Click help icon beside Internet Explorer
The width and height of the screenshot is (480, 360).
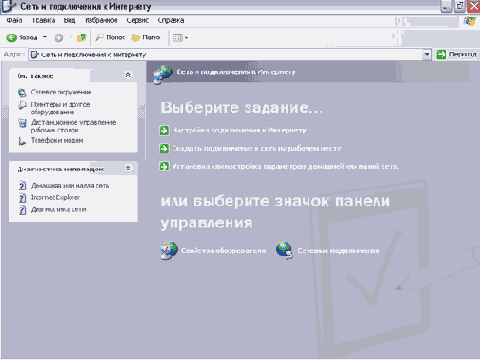click(x=22, y=198)
